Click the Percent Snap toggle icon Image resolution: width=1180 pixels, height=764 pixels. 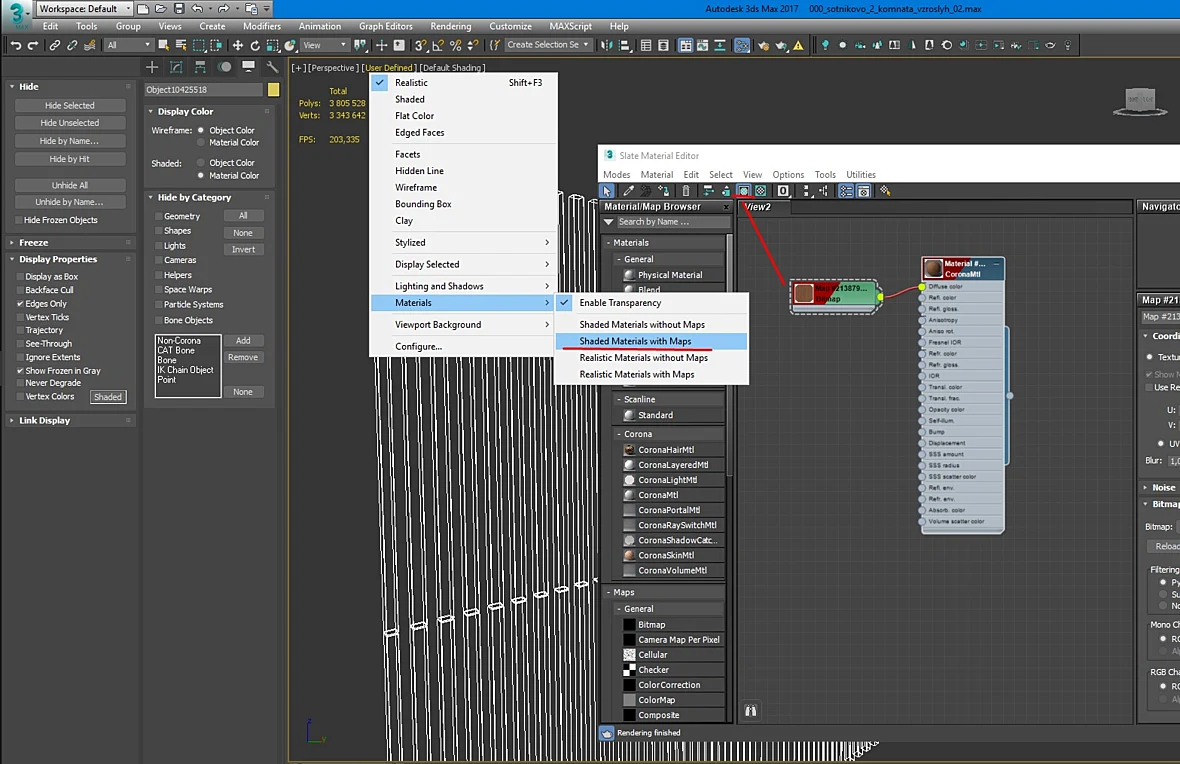pos(455,45)
